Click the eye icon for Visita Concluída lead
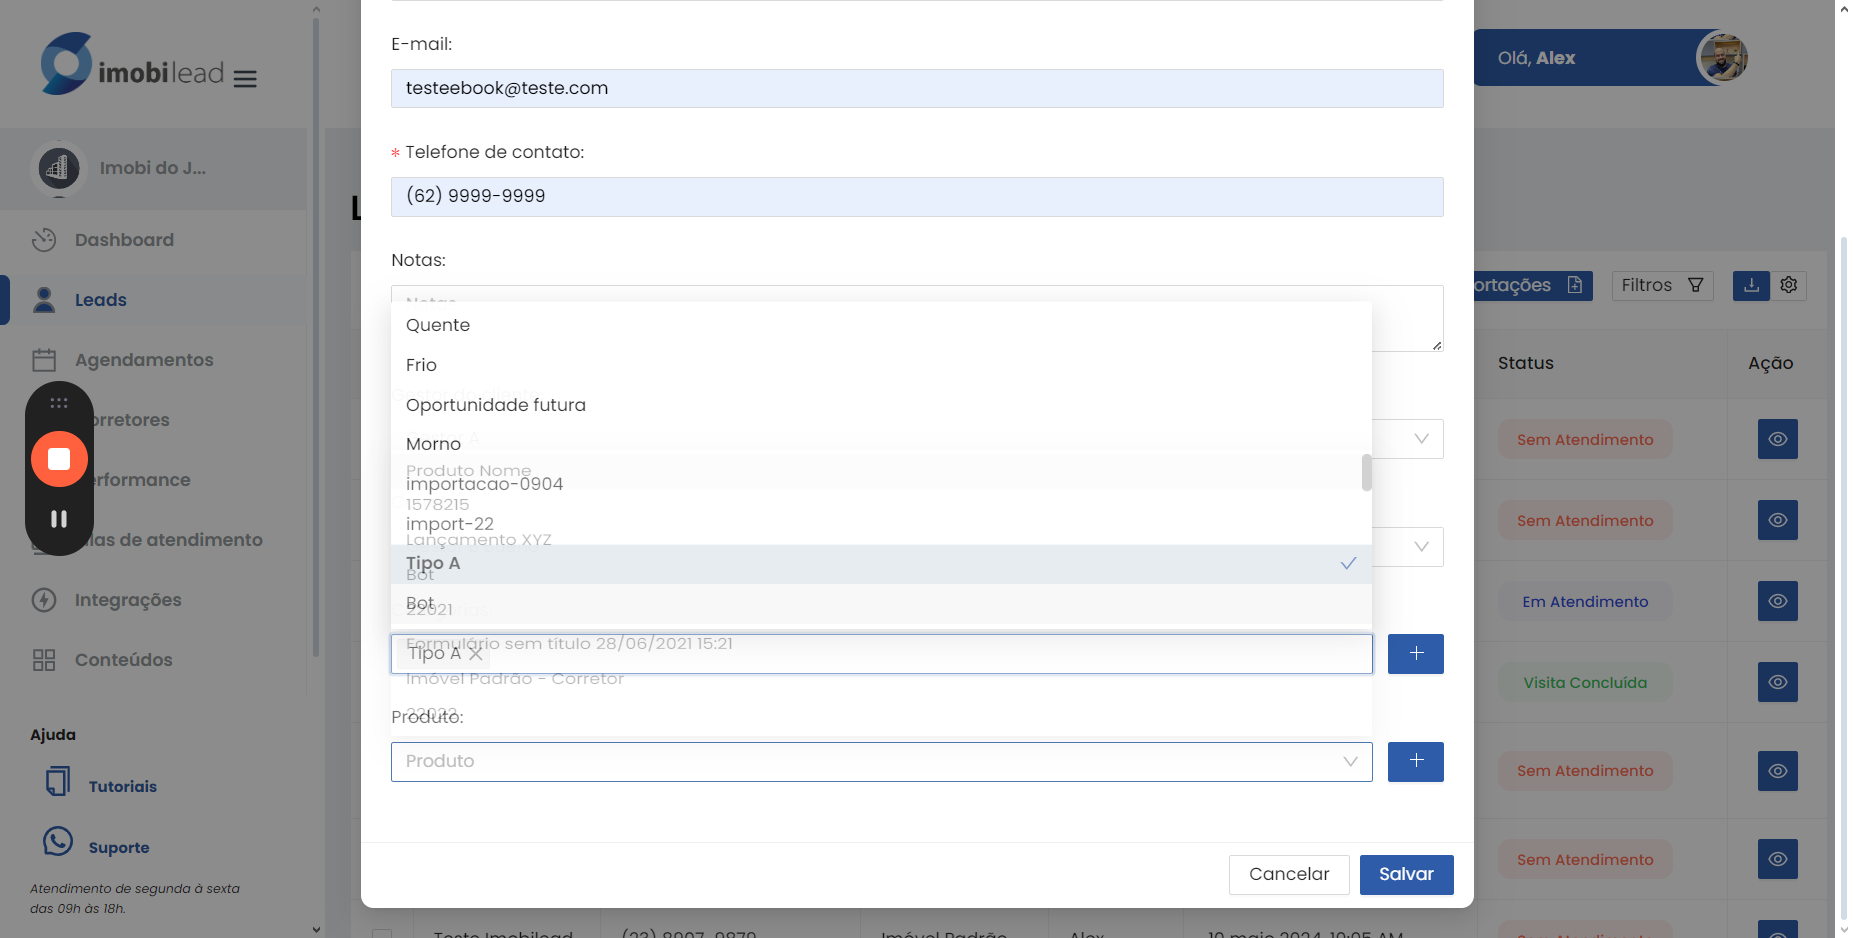This screenshot has height=938, width=1853. (1777, 682)
